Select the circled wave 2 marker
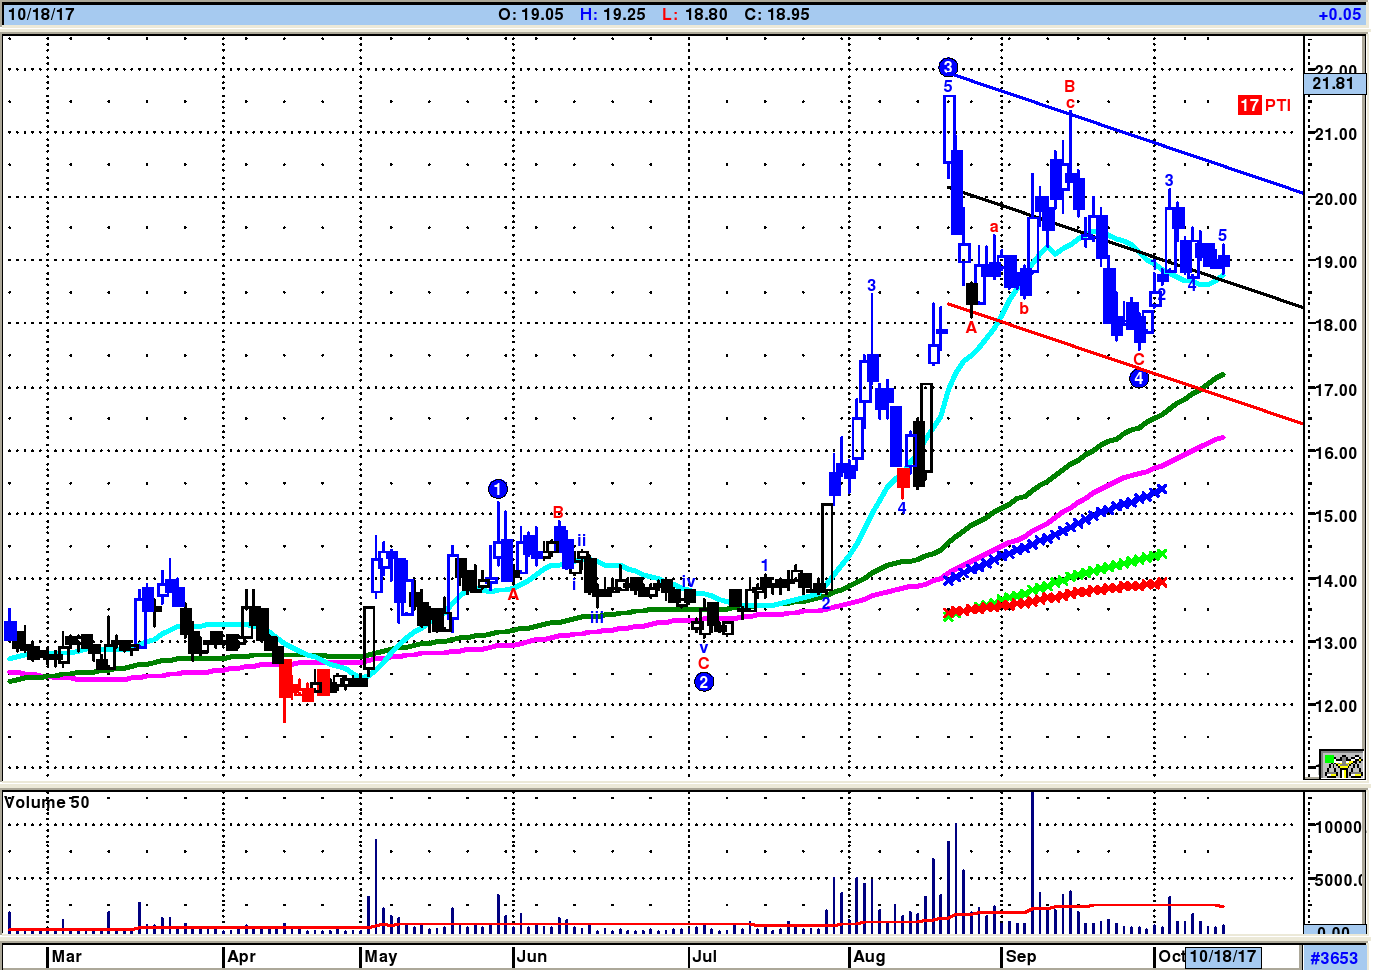 coord(704,682)
